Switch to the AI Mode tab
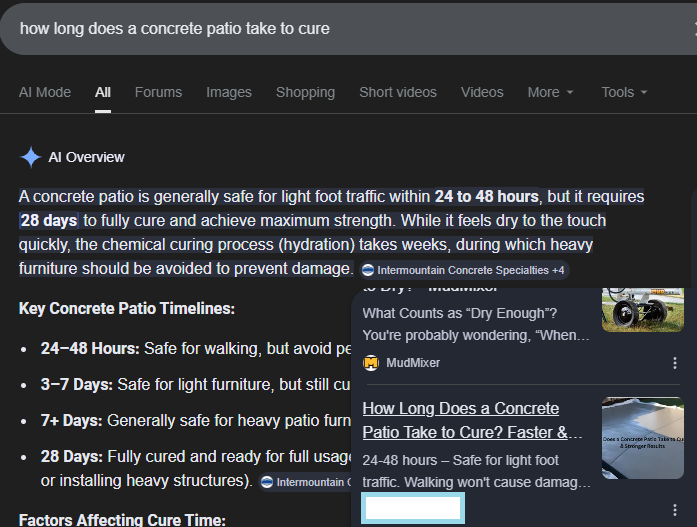The width and height of the screenshot is (697, 527). click(45, 92)
